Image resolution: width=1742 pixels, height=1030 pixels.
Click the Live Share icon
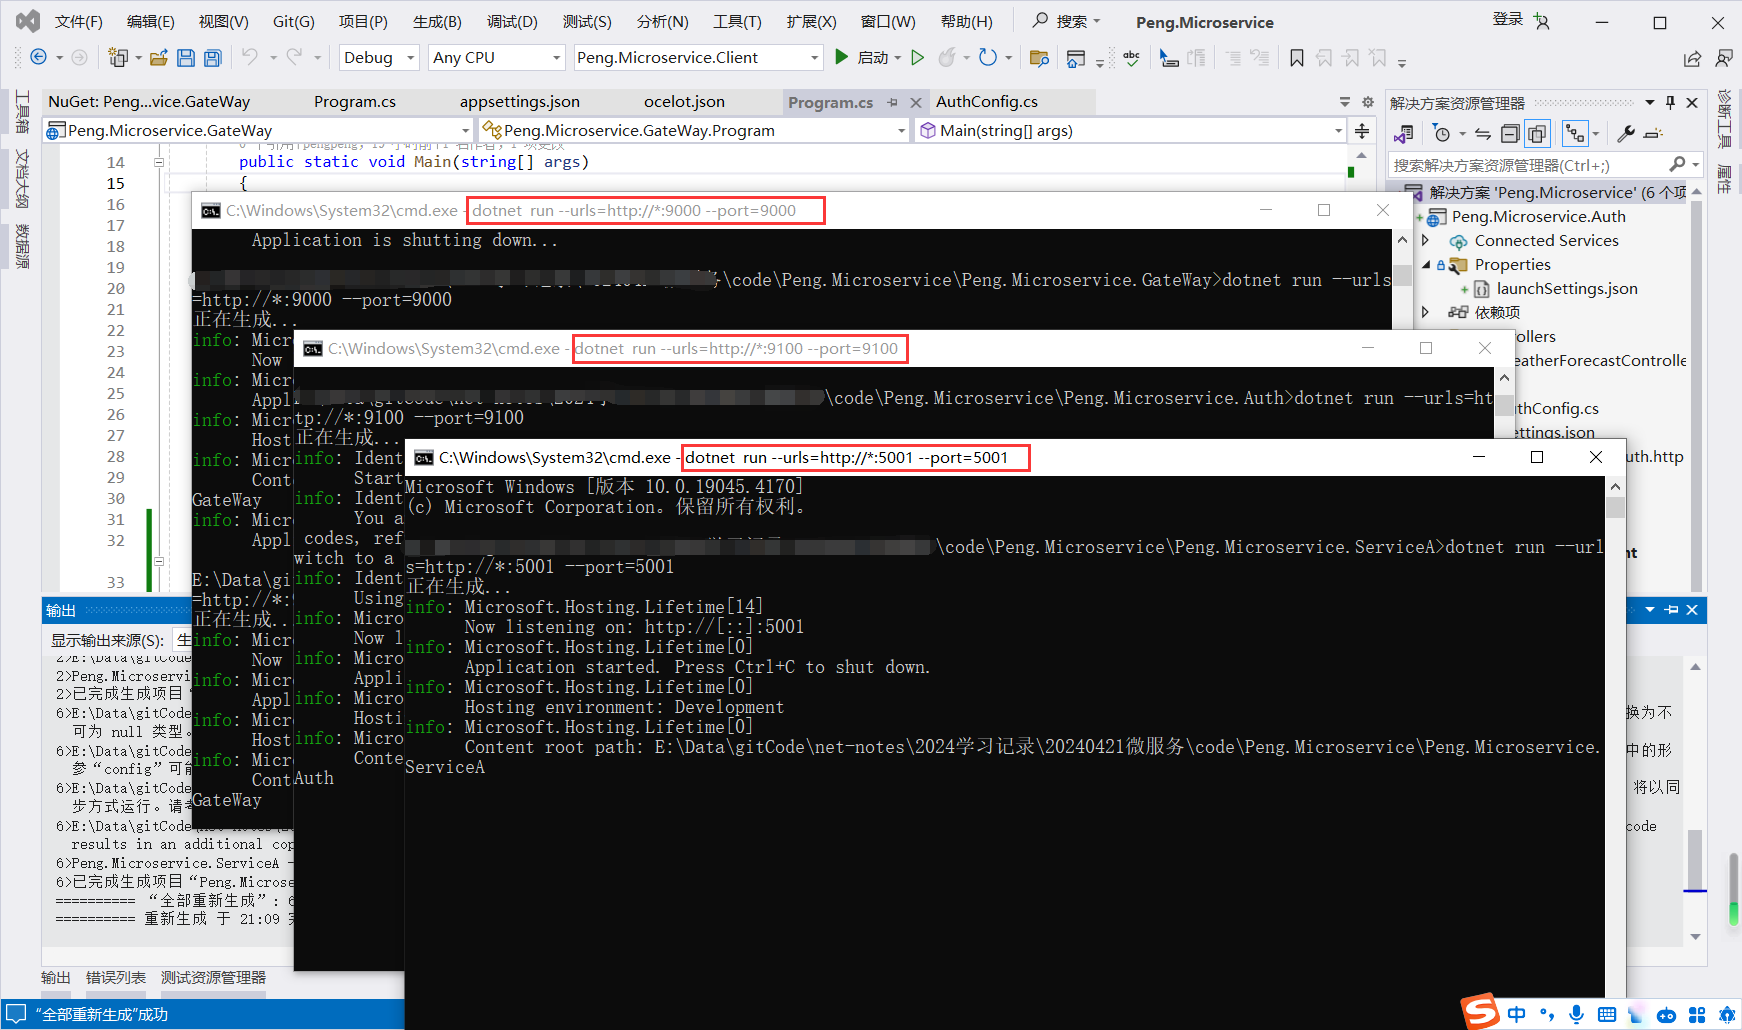1692,58
